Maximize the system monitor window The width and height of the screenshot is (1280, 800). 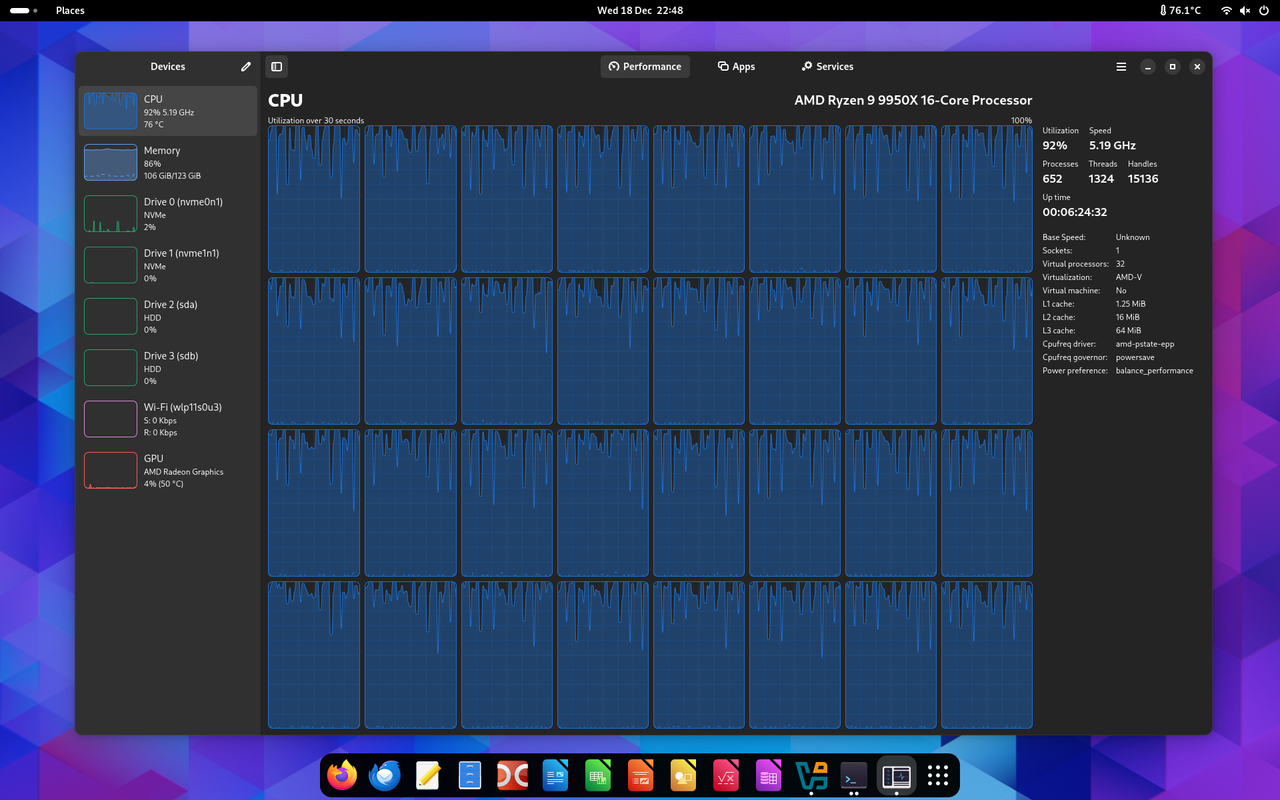coord(1173,67)
